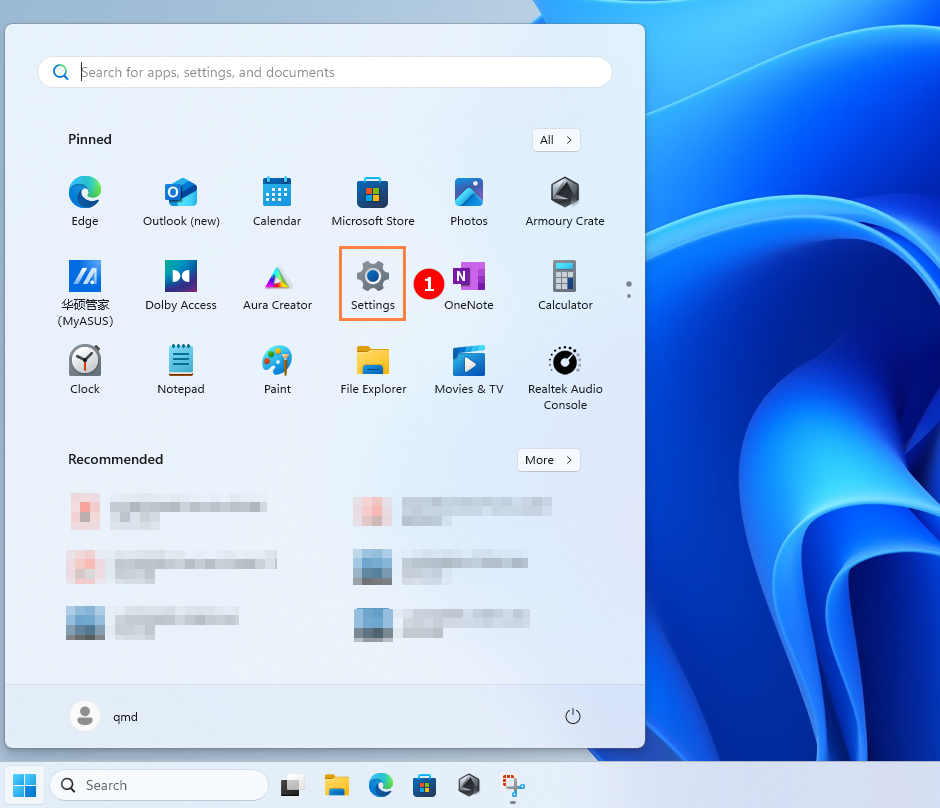Viewport: 940px width, 808px height.
Task: Expand recommendations with the More button
Action: [549, 460]
